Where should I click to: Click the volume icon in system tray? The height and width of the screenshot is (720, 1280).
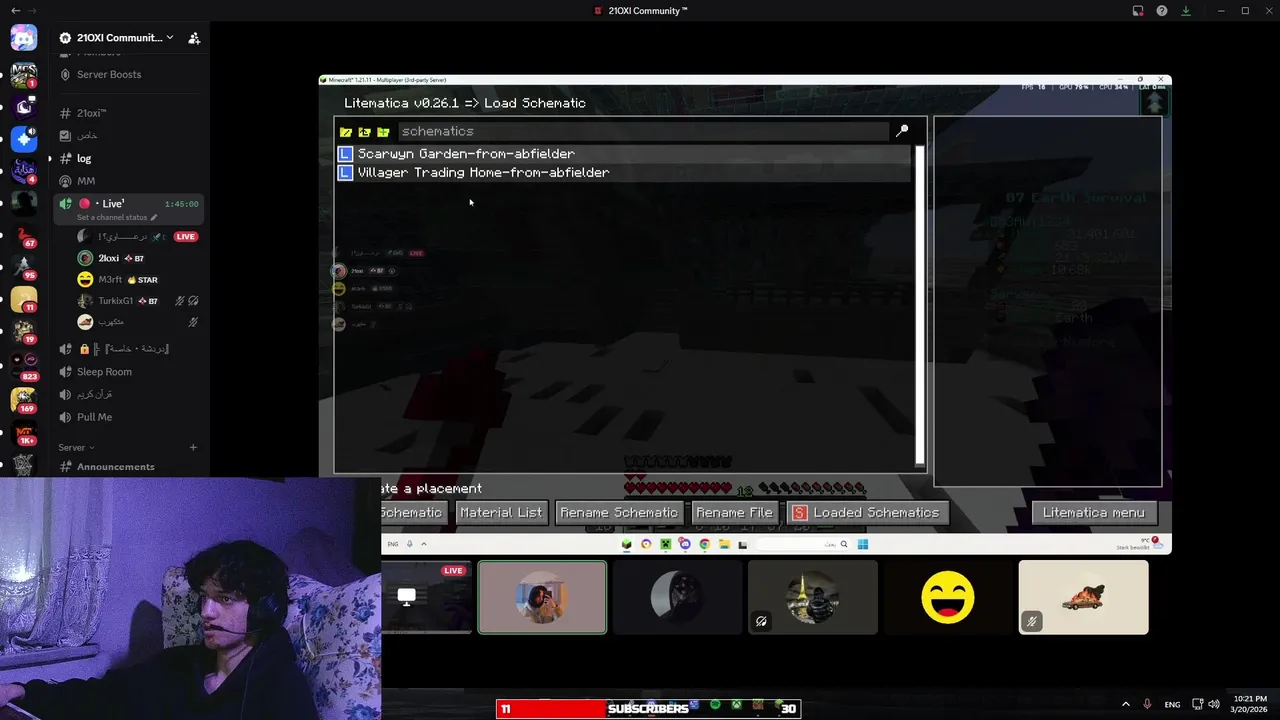coord(1214,704)
